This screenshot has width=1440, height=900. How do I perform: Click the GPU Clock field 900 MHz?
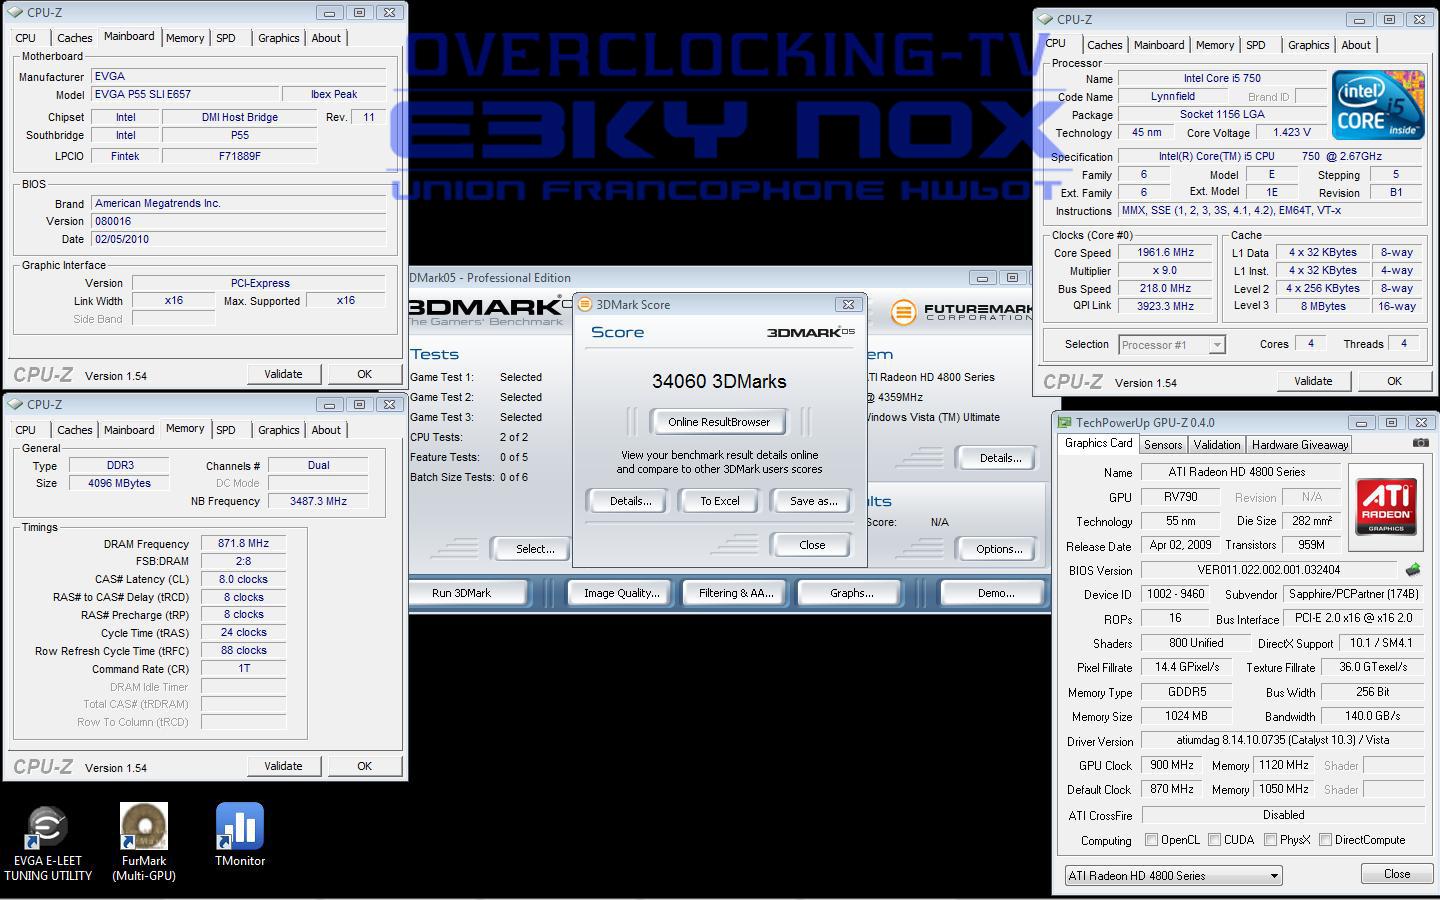[x=1171, y=765]
